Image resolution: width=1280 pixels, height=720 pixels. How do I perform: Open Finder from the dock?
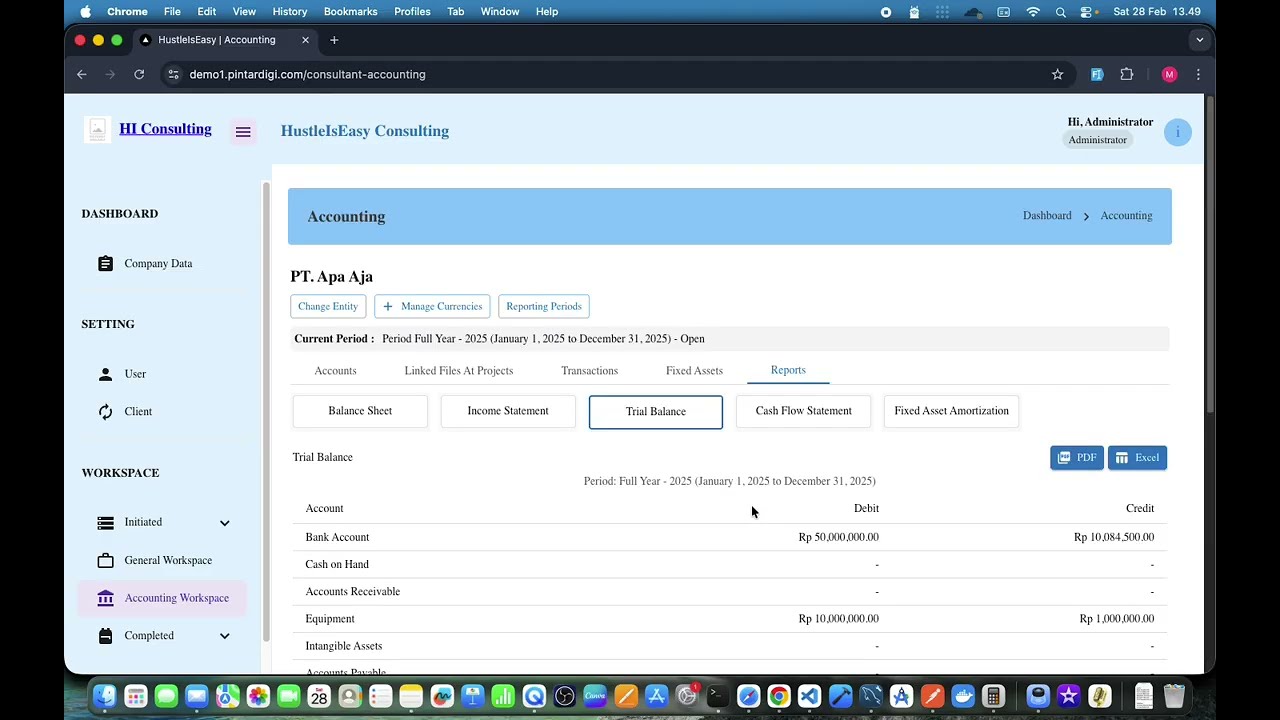[105, 696]
